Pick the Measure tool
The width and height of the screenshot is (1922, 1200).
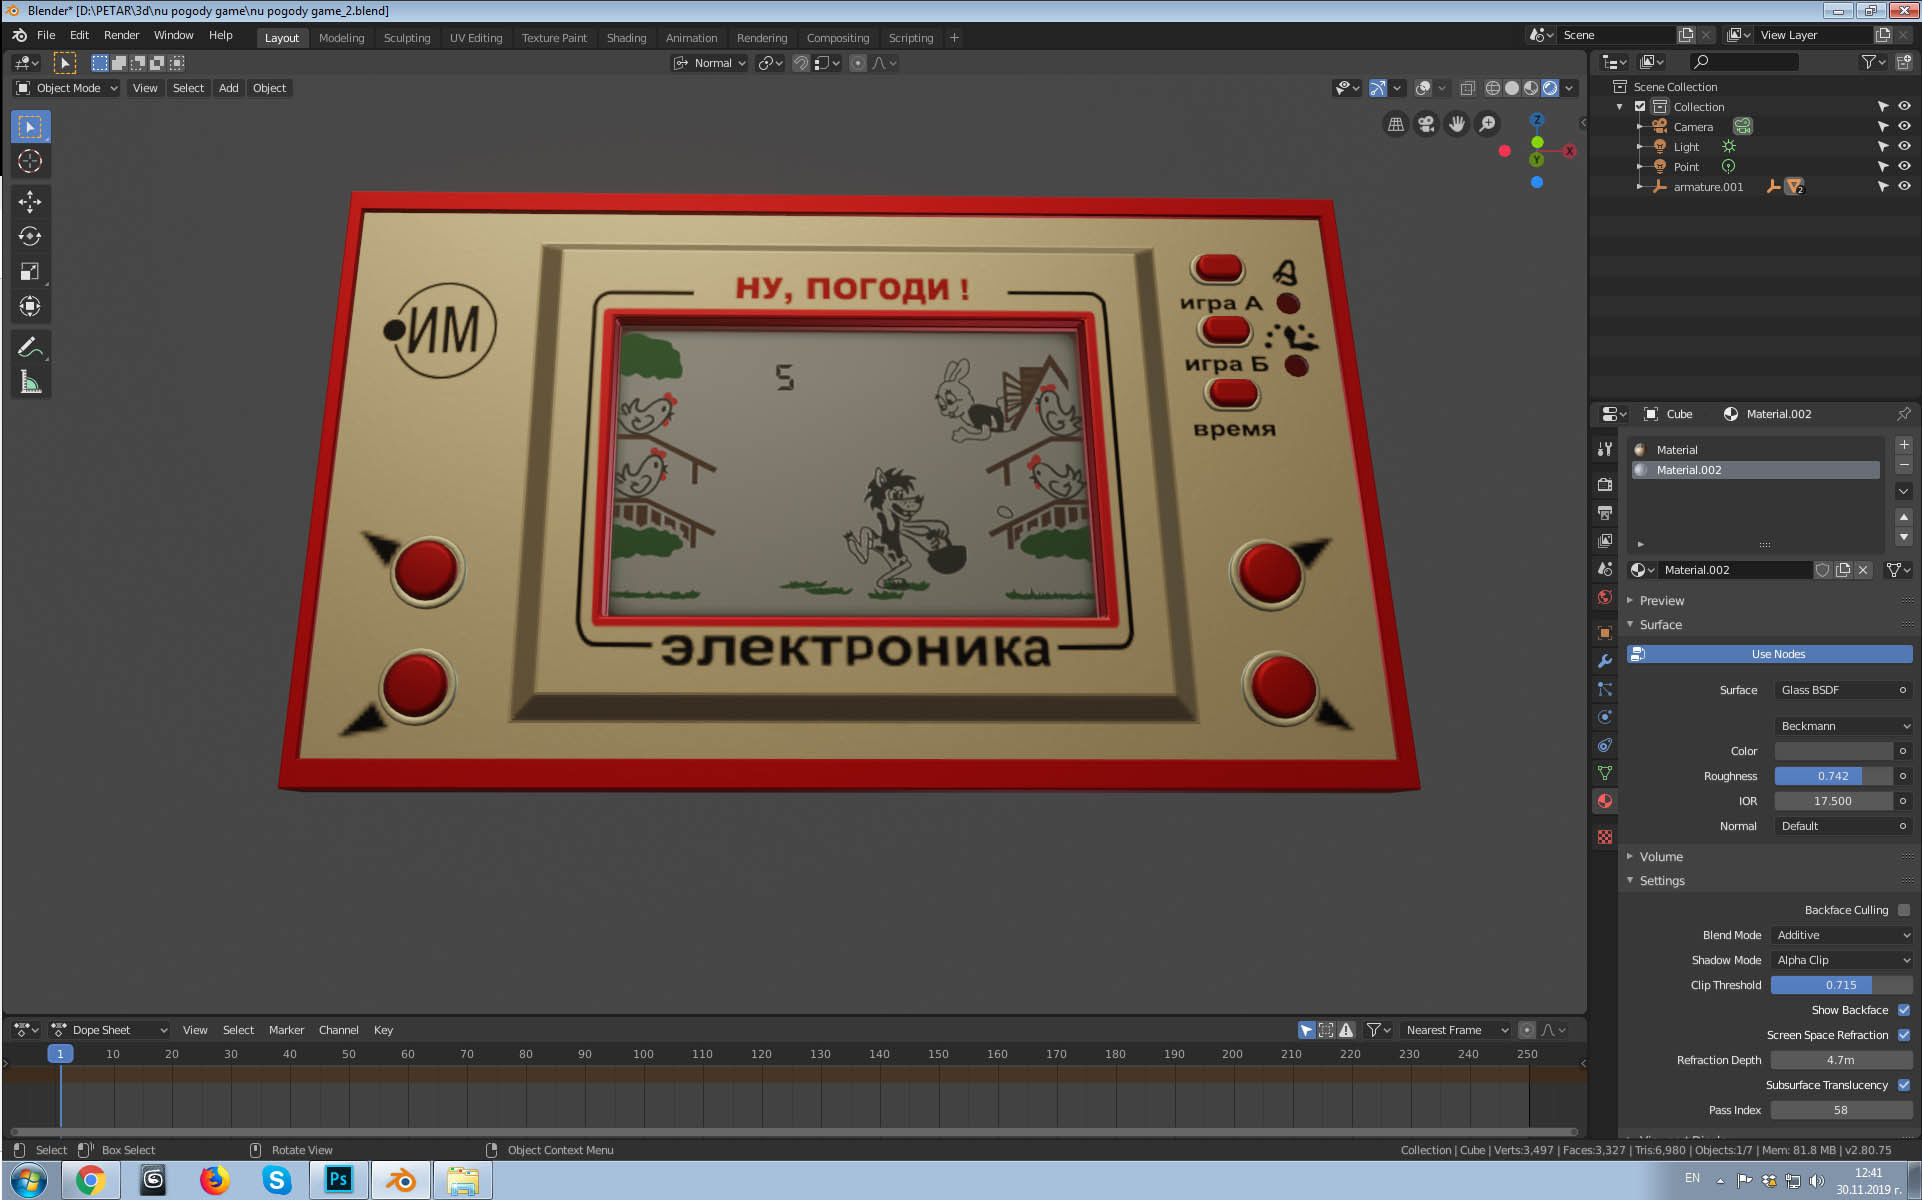(x=30, y=382)
